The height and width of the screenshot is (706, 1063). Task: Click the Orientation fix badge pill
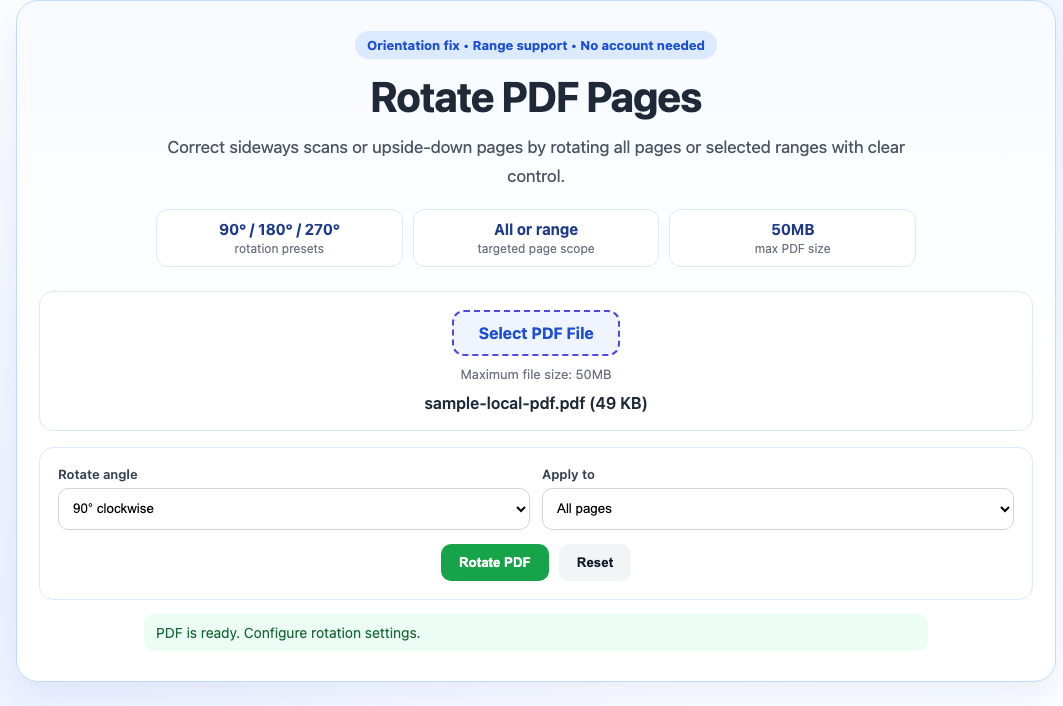pyautogui.click(x=412, y=45)
